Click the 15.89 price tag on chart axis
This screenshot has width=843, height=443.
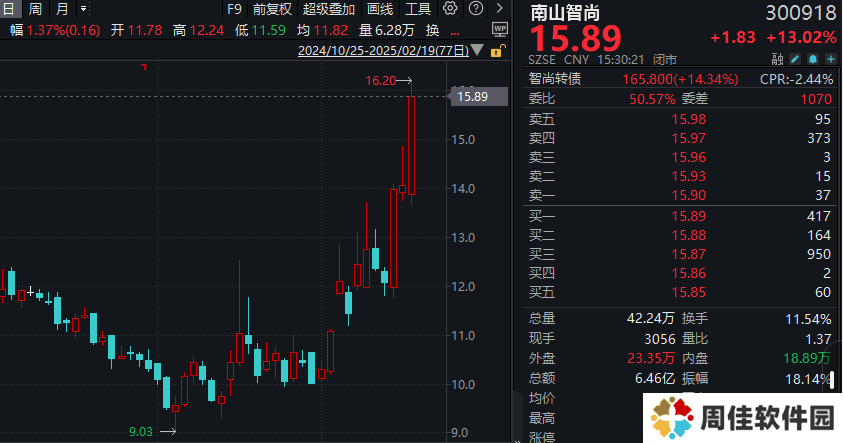pyautogui.click(x=478, y=97)
